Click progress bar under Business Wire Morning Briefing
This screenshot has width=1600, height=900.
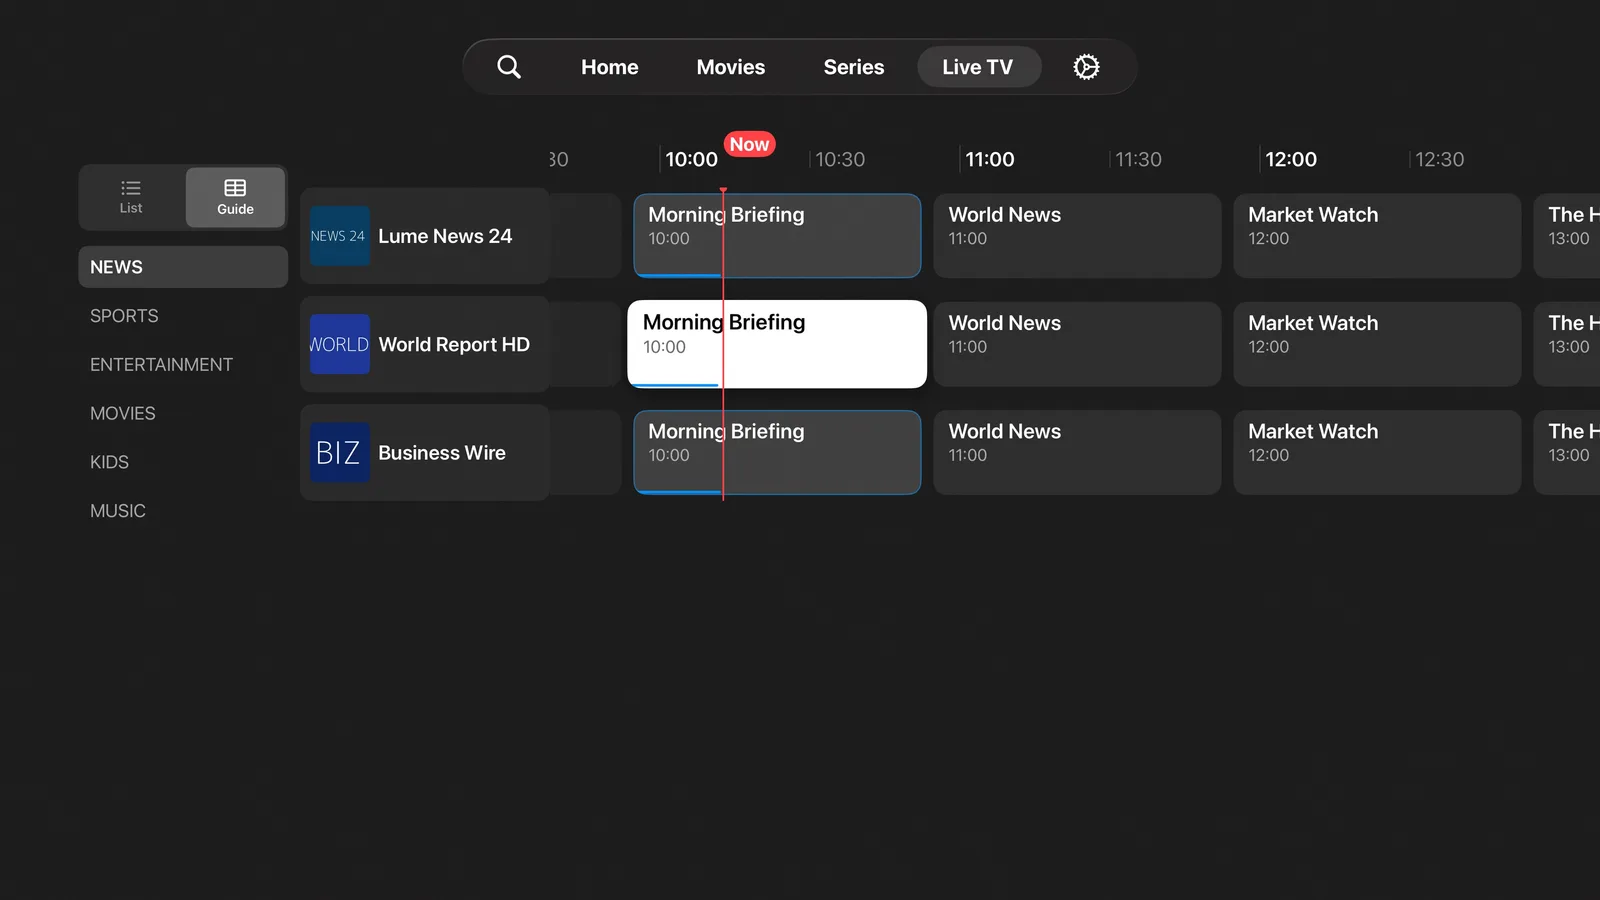tap(679, 492)
